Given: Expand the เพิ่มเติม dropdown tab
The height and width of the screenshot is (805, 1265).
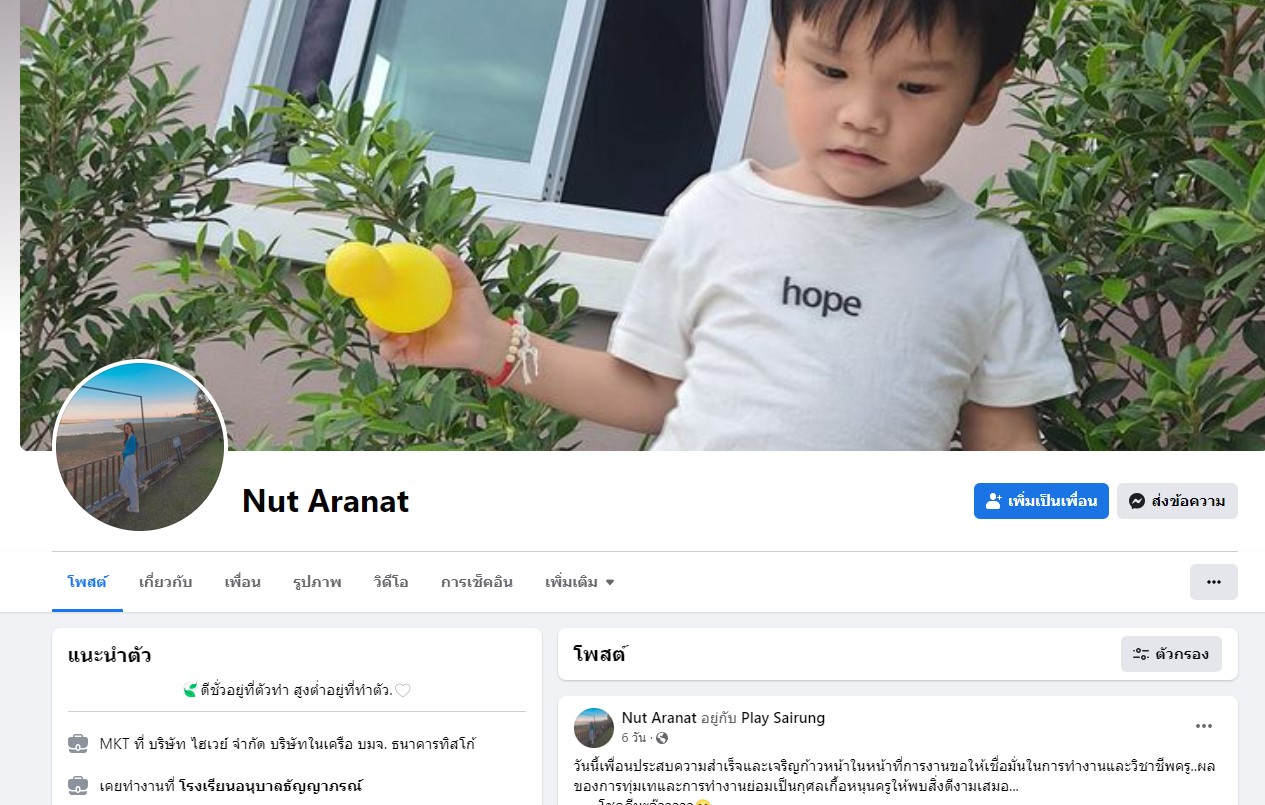Looking at the screenshot, I should pos(579,582).
